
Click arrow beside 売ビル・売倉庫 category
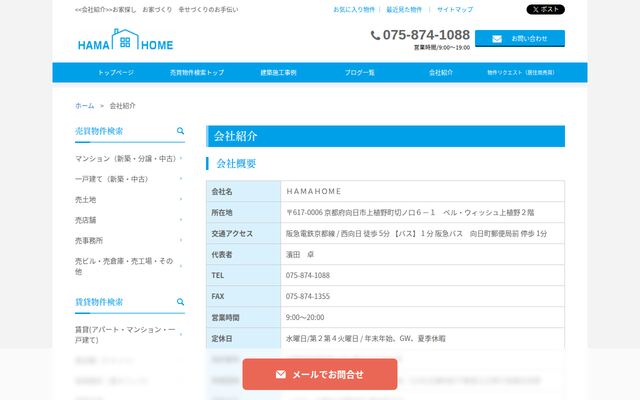tap(181, 266)
